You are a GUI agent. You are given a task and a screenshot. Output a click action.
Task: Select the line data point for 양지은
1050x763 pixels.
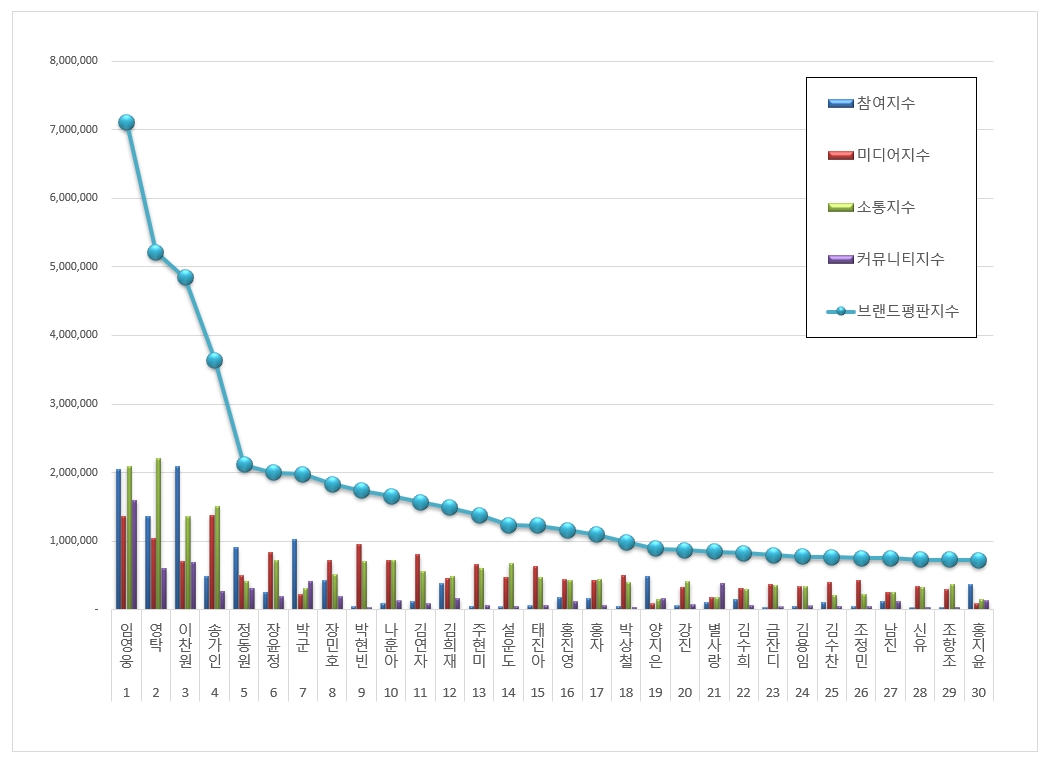[x=656, y=548]
